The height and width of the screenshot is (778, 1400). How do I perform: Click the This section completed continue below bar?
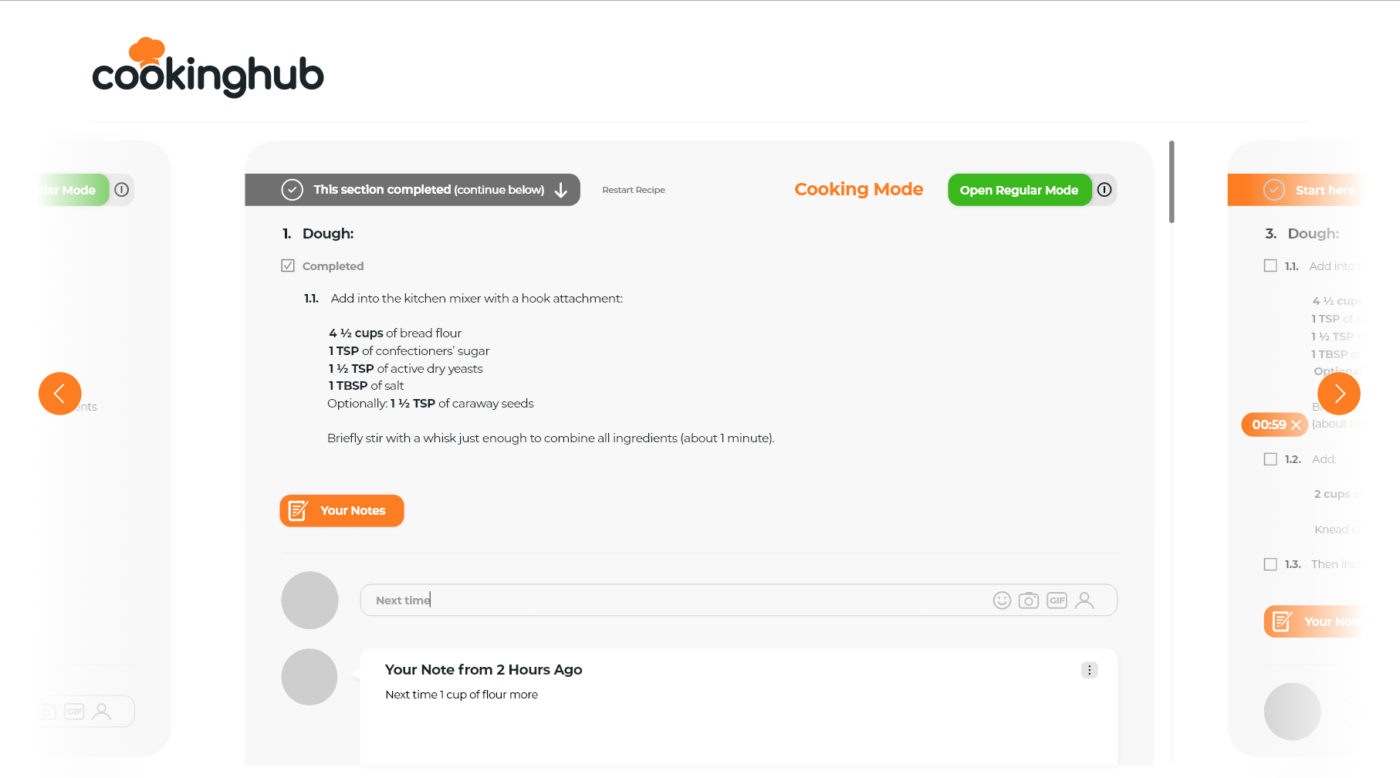click(x=412, y=190)
